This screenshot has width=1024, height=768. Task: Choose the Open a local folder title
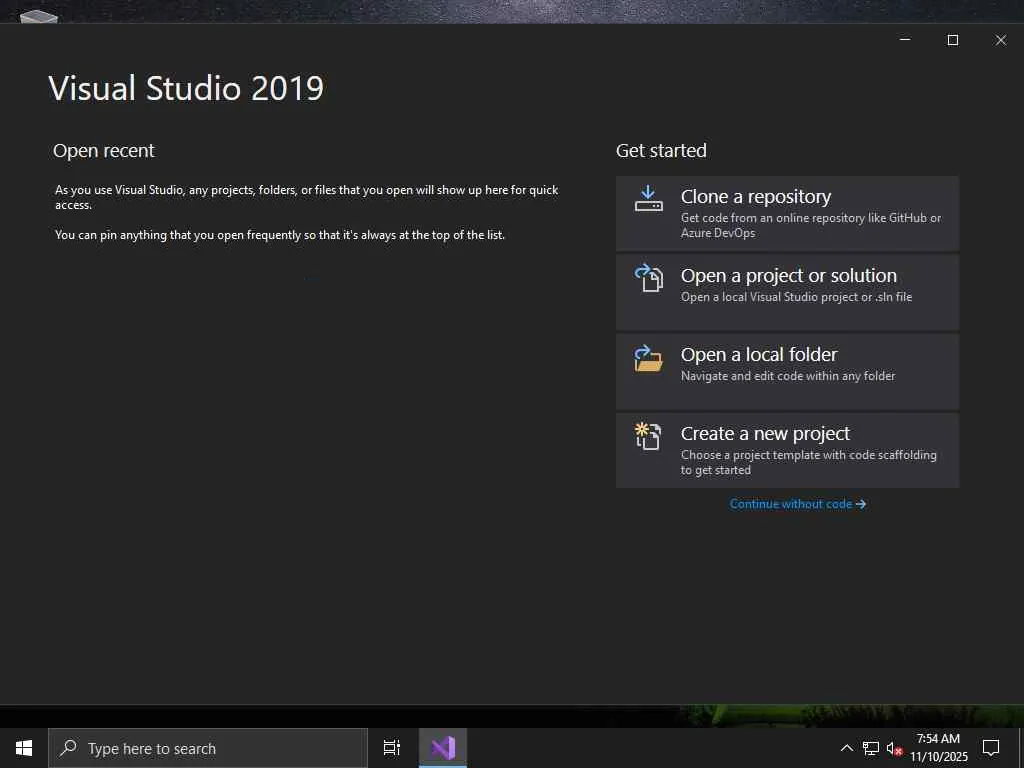759,355
